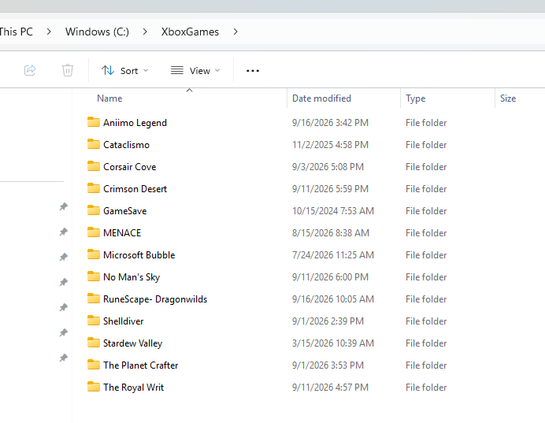The image size is (545, 423).
Task: Click the MENACE folder name
Action: coord(122,233)
